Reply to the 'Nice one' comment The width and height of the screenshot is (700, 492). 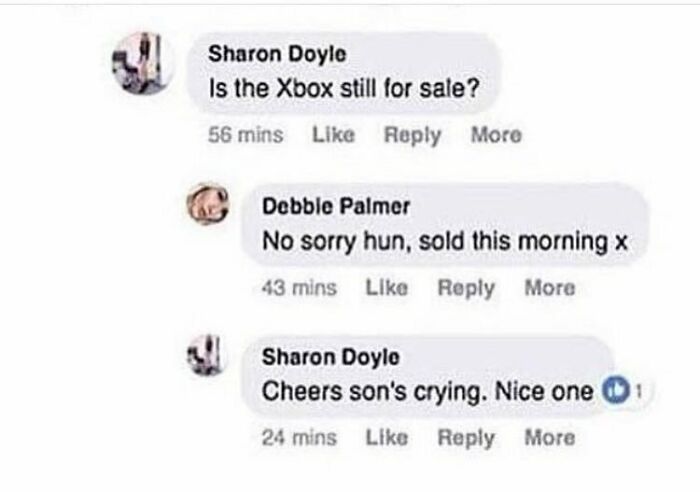466,438
